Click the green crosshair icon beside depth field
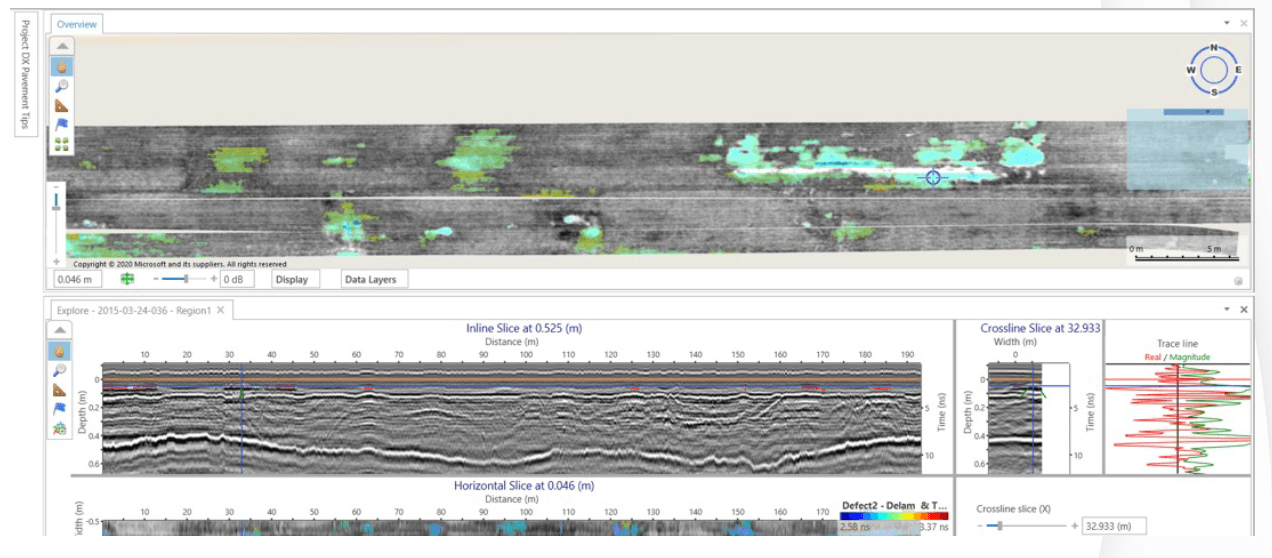Screen dimensions: 1272x558 pyautogui.click(x=127, y=280)
